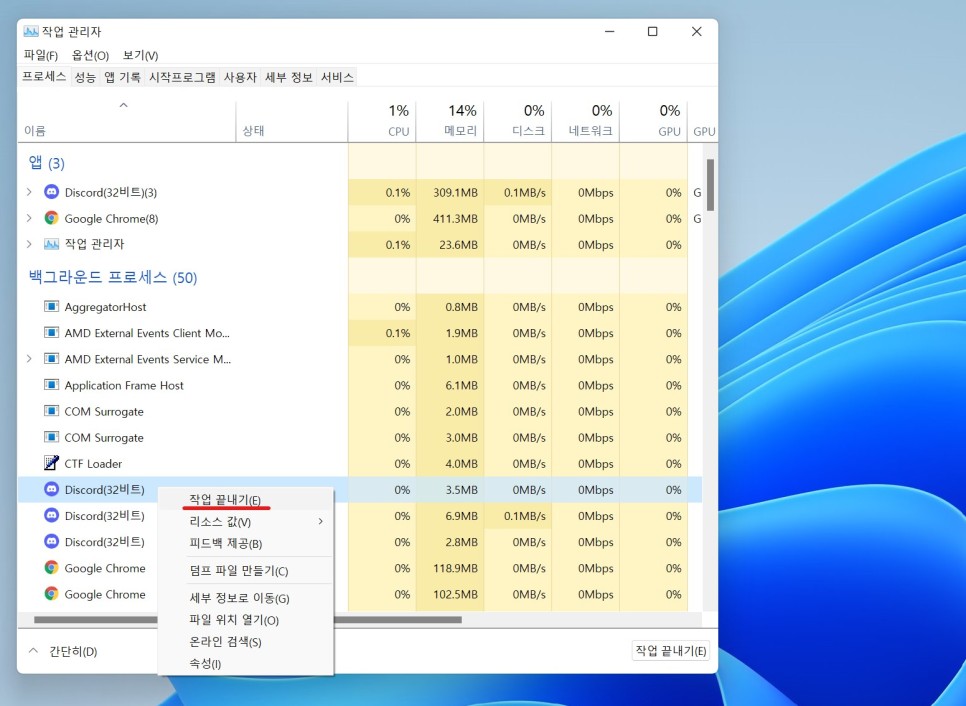The image size is (966, 706).
Task: Click the Discord icon in the 2.8MB row
Action: (x=51, y=542)
